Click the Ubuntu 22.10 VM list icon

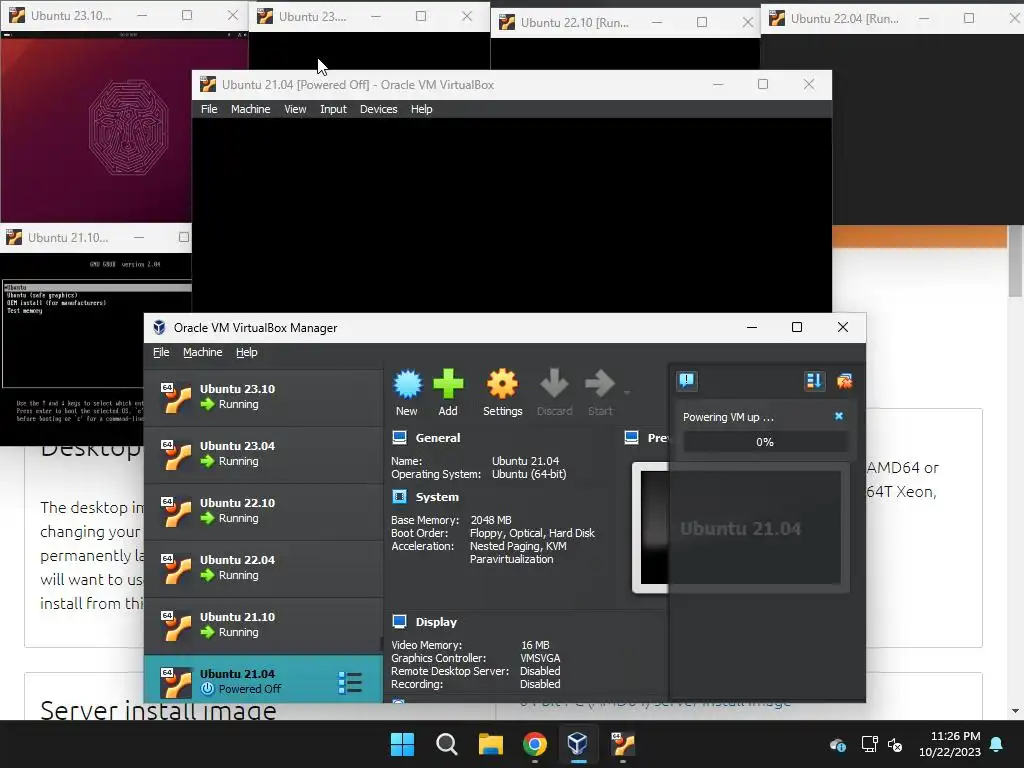[x=176, y=511]
